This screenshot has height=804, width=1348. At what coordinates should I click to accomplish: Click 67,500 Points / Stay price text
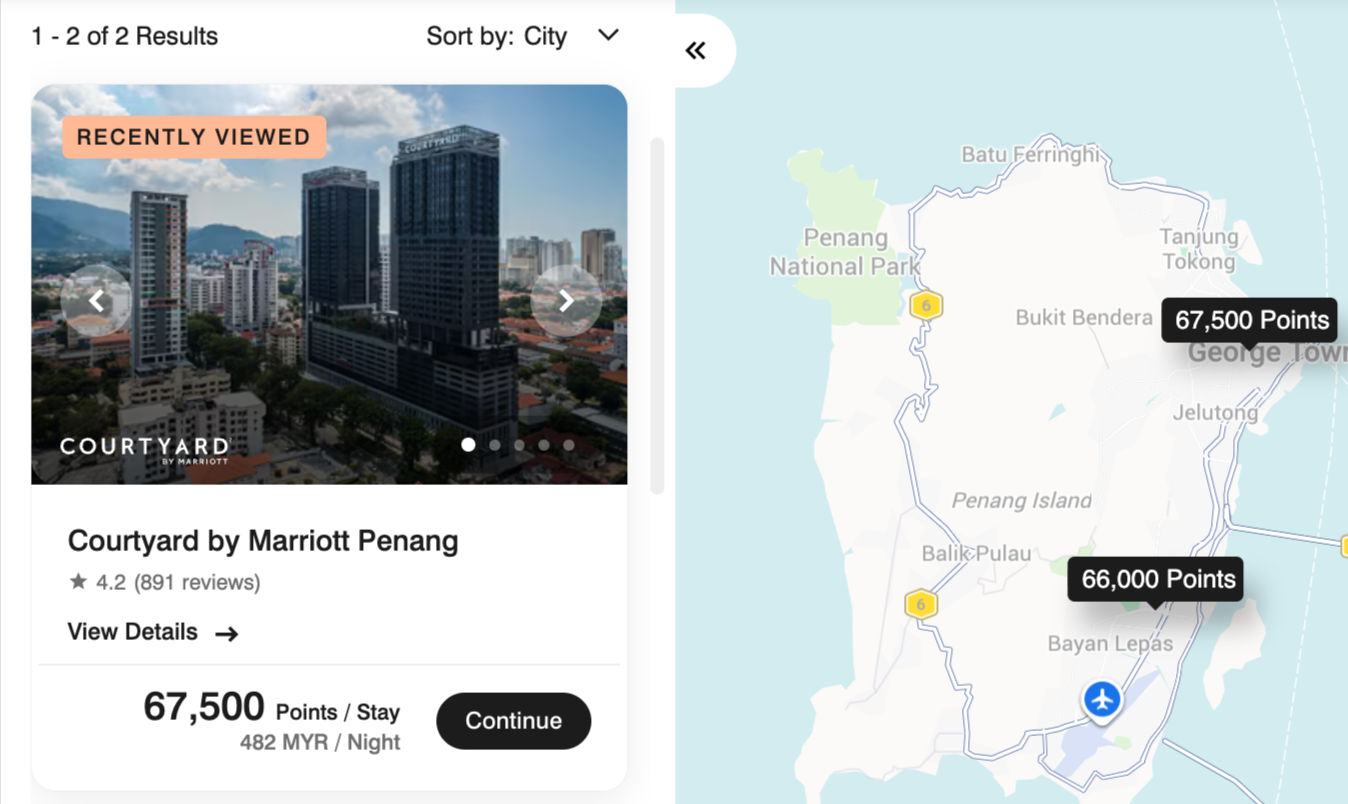[x=272, y=707]
